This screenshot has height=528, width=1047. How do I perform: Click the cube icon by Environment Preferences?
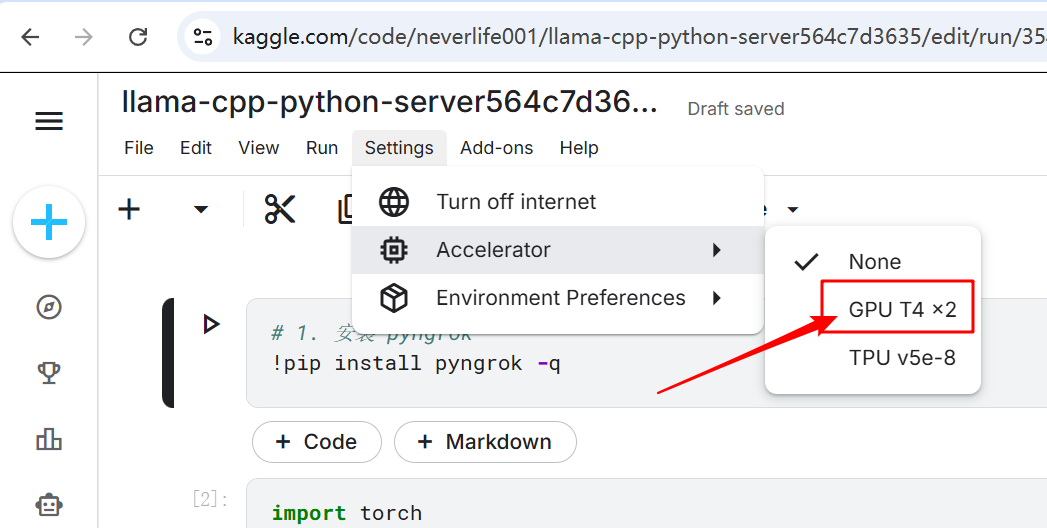[394, 298]
